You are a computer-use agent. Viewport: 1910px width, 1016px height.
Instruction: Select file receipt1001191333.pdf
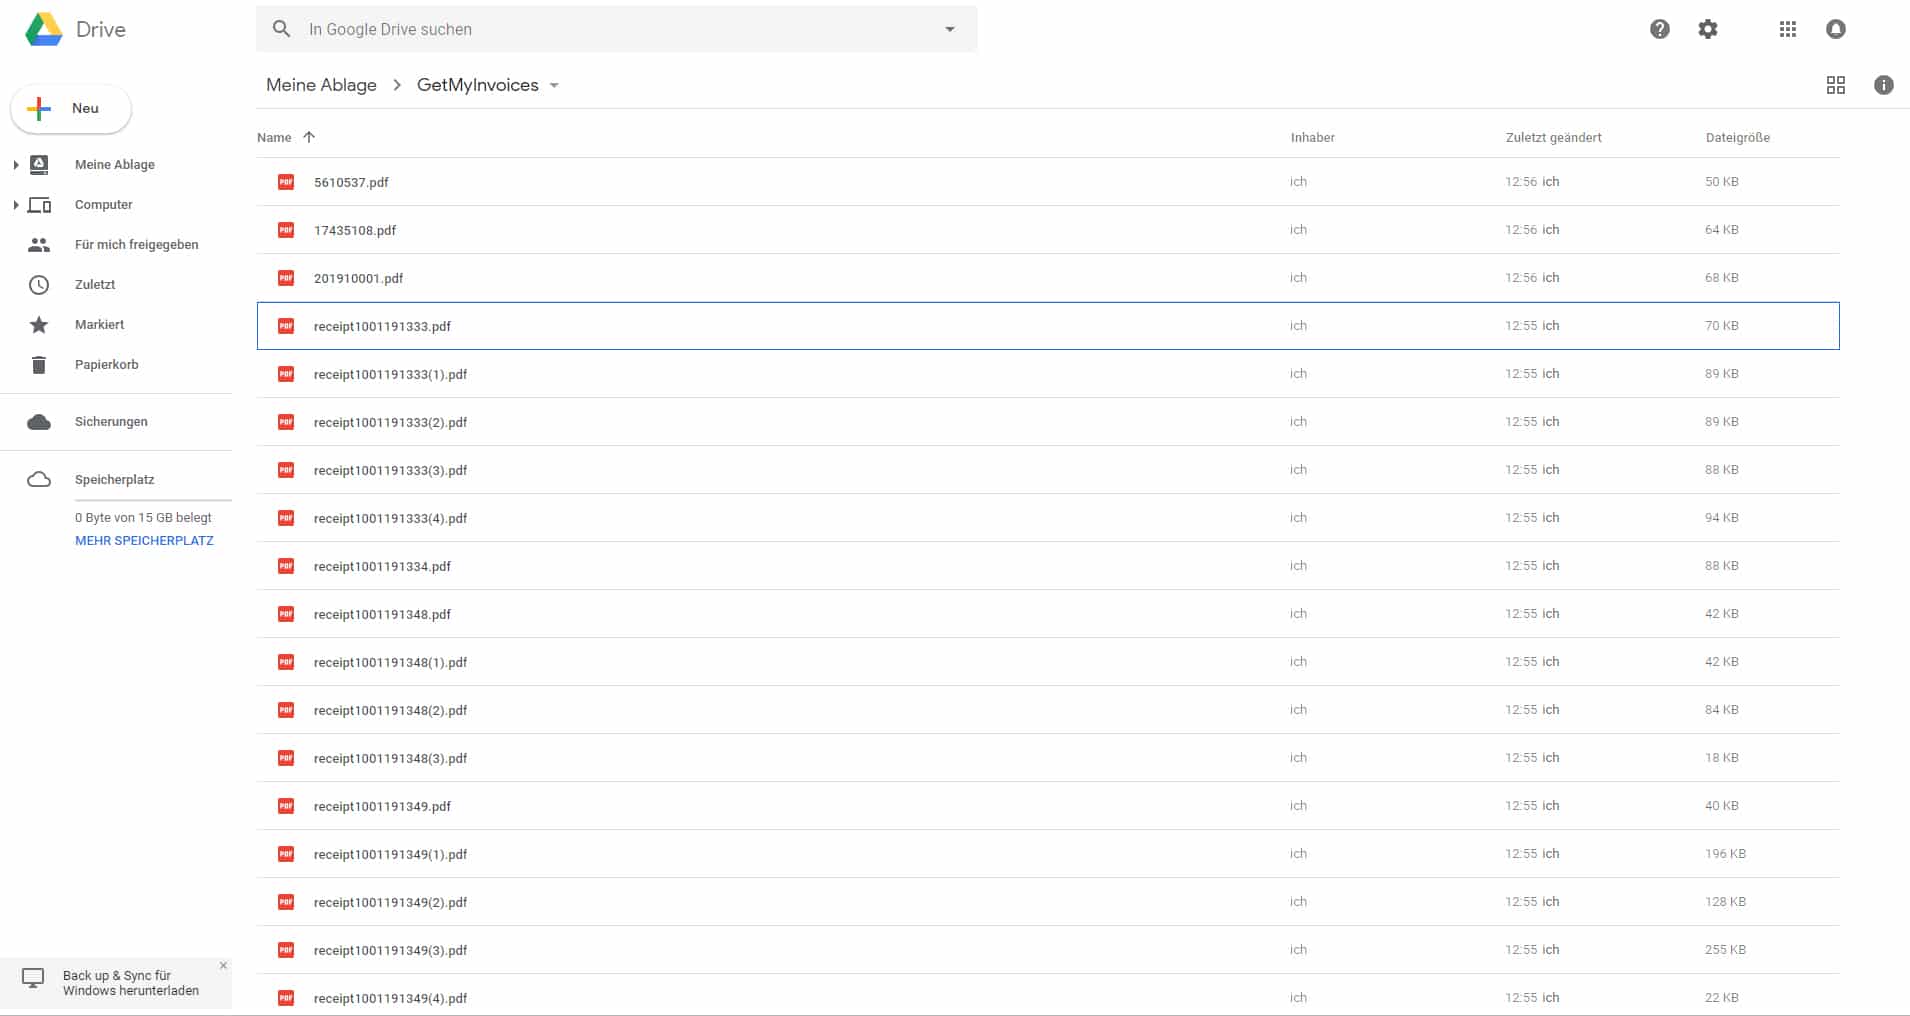(1048, 326)
